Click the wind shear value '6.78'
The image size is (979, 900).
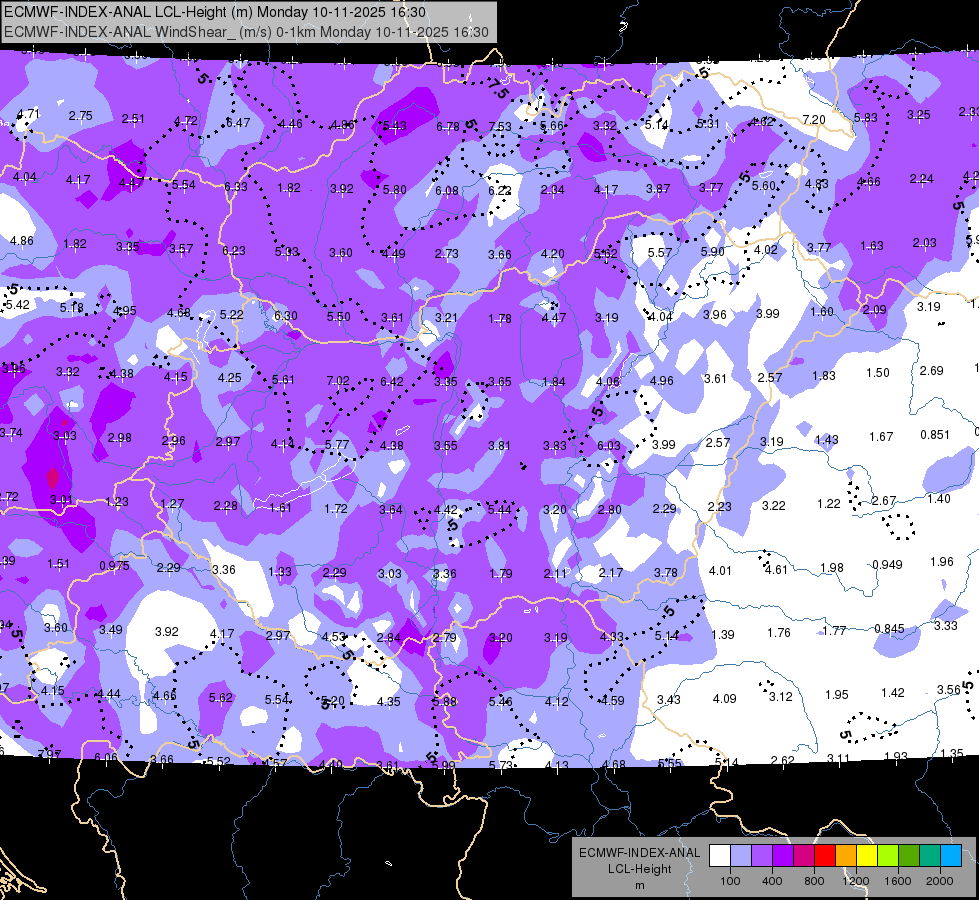point(448,126)
